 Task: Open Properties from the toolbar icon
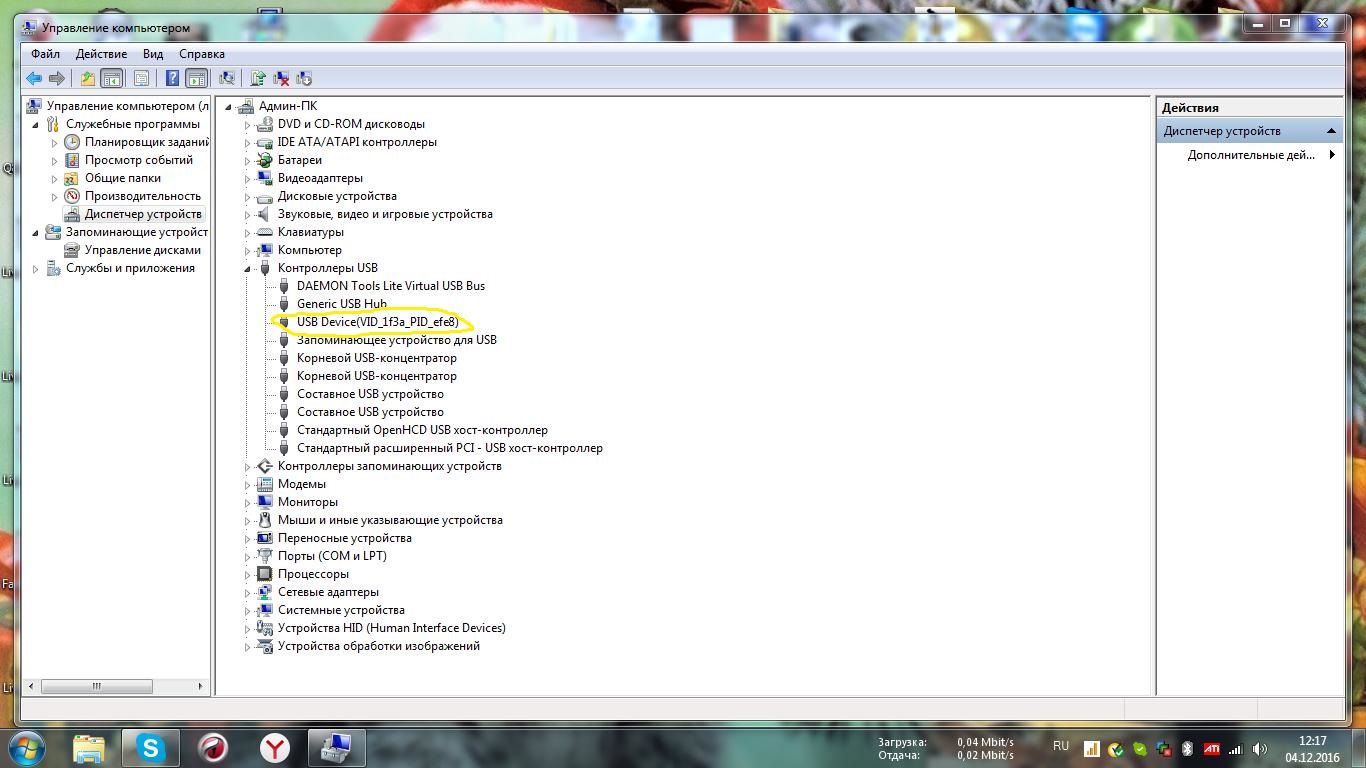pyautogui.click(x=141, y=78)
